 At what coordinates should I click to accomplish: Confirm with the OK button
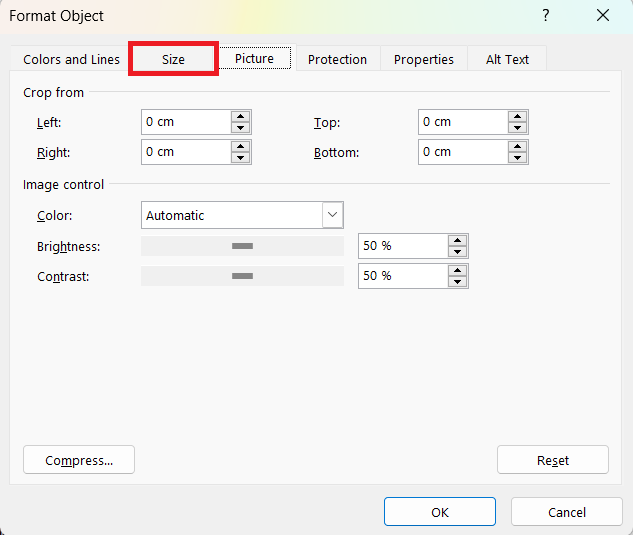pos(440,512)
